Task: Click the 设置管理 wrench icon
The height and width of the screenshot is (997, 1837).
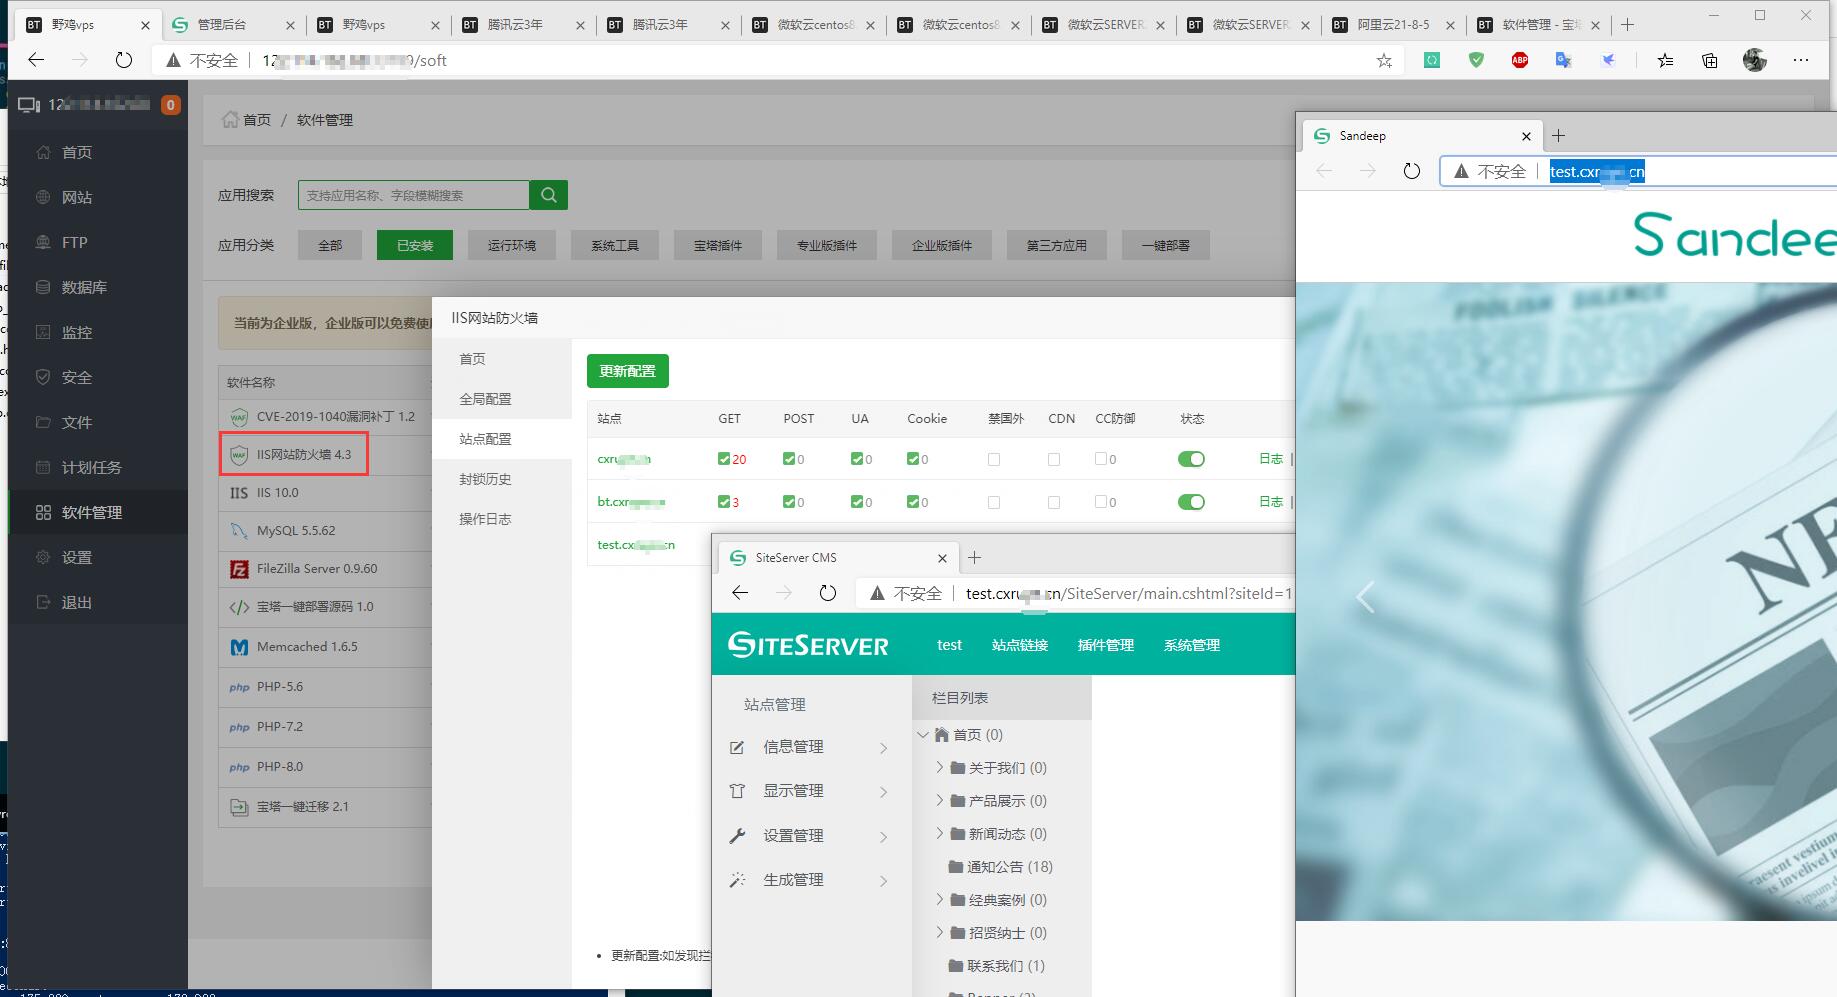Action: 738,836
